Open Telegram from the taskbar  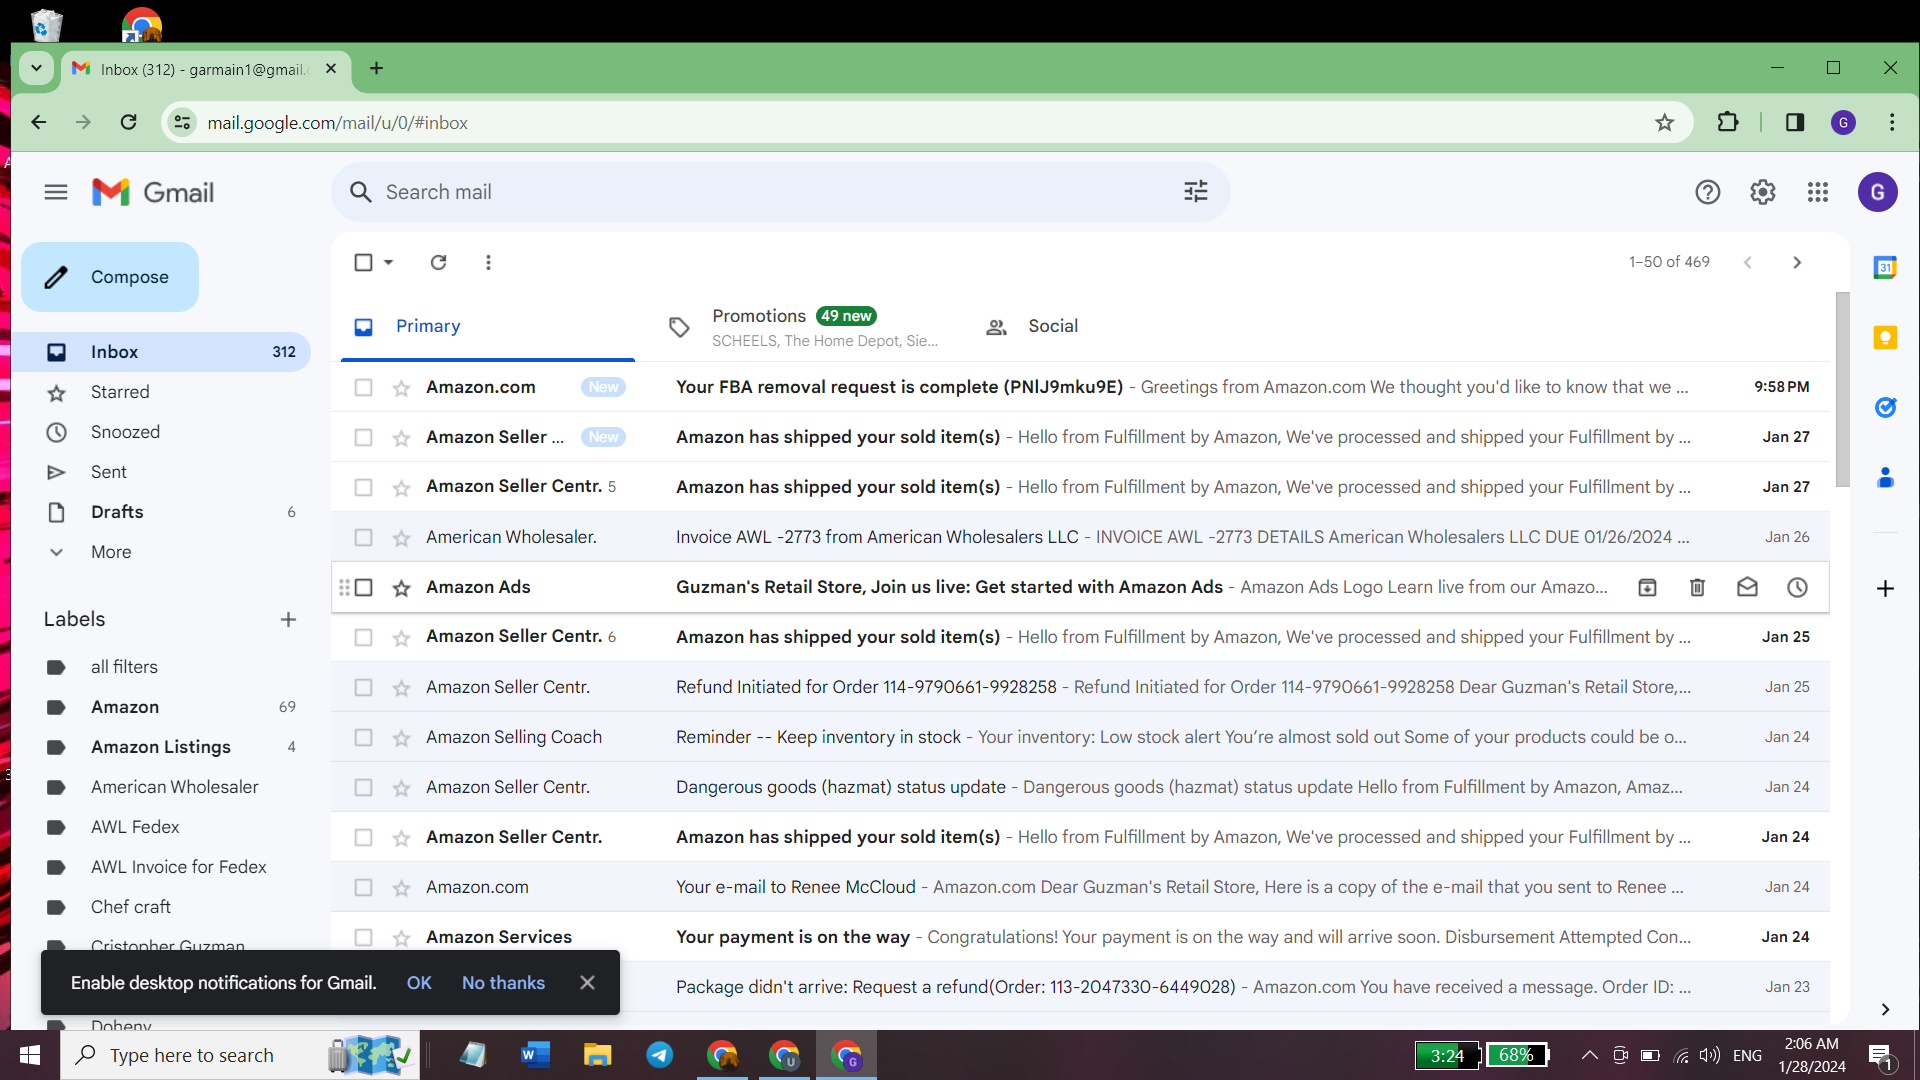pyautogui.click(x=660, y=1055)
